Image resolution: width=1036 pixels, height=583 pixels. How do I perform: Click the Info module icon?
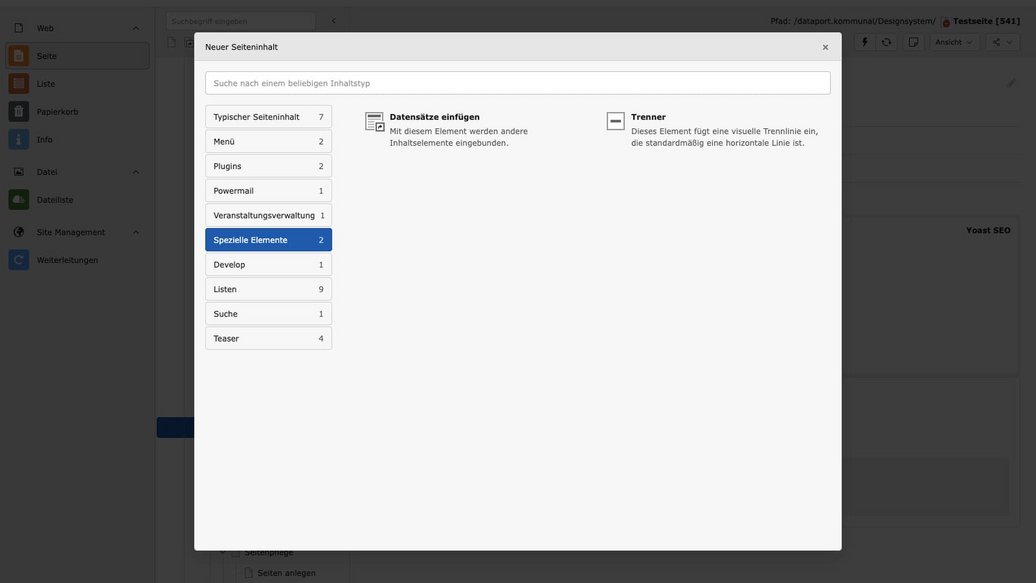click(x=19, y=140)
